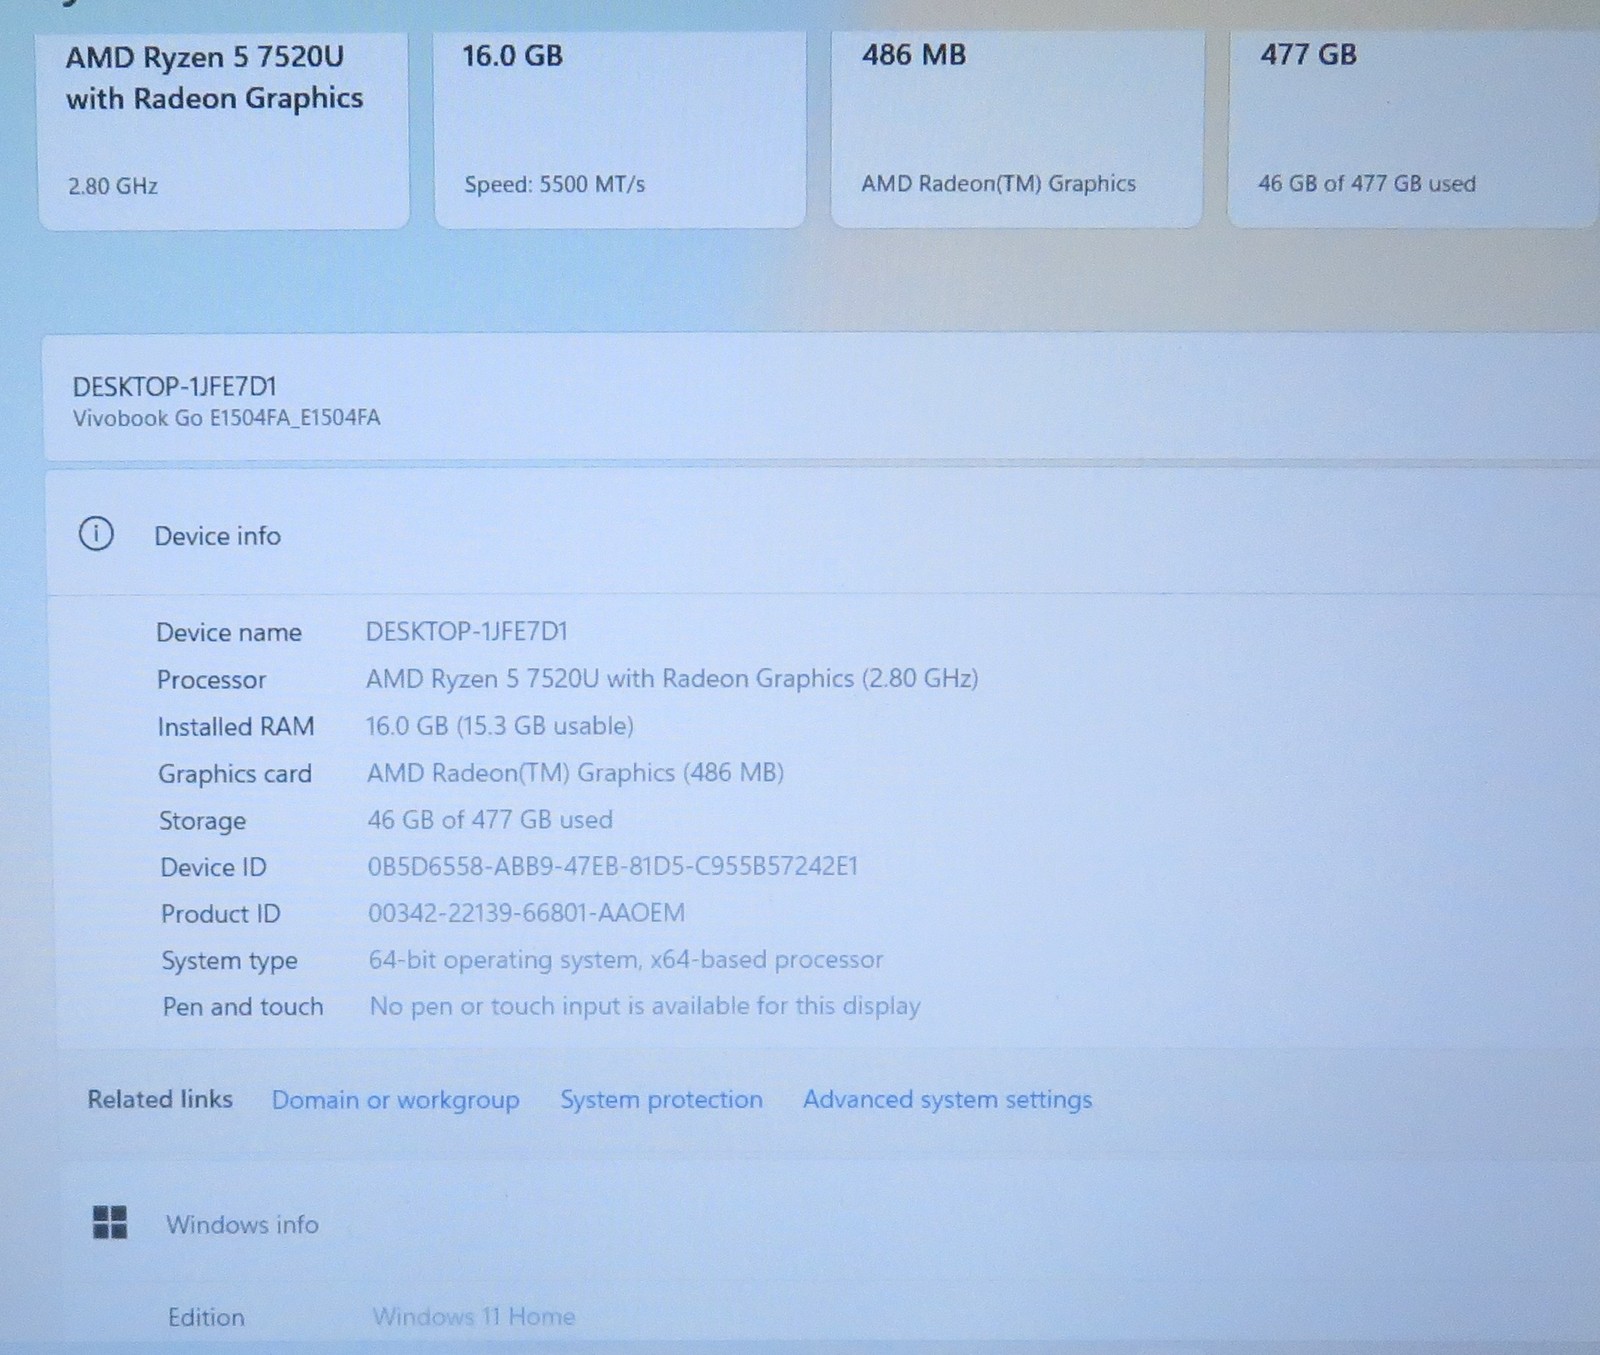Click 2.80 GHz text in processor card
This screenshot has height=1355, width=1600.
(113, 186)
